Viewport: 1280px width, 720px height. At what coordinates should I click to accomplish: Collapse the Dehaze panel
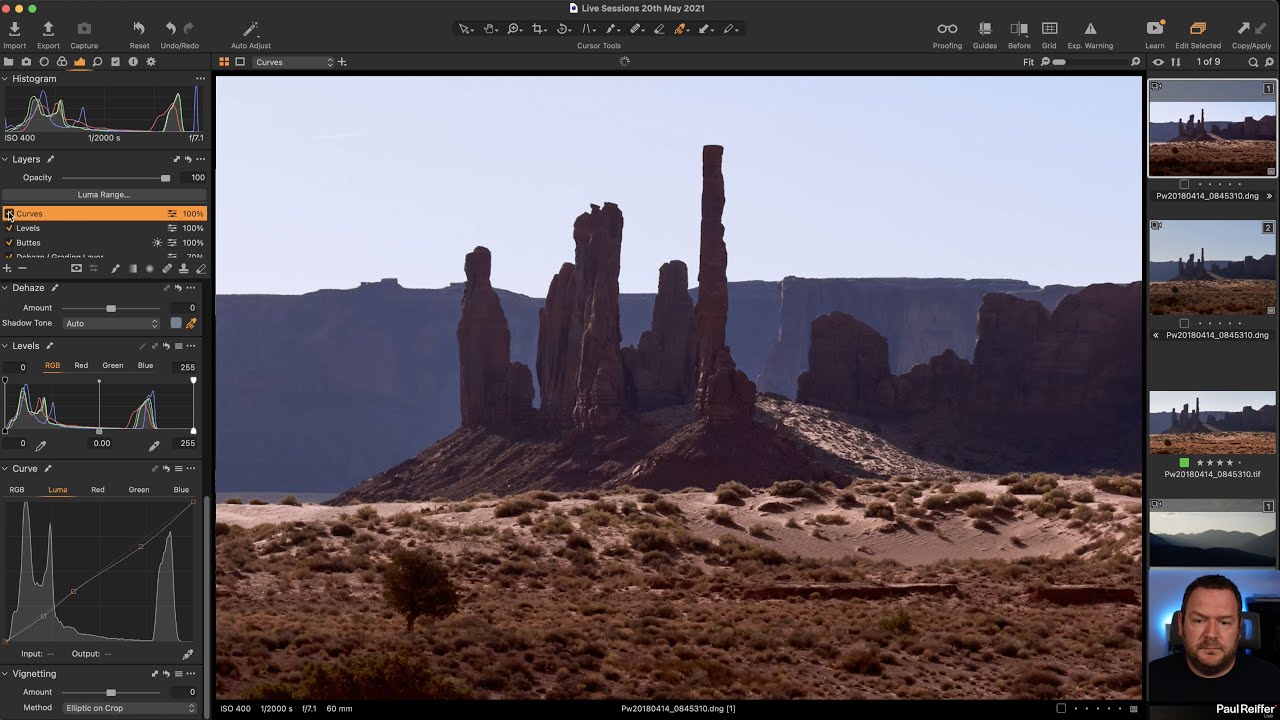[x=5, y=288]
